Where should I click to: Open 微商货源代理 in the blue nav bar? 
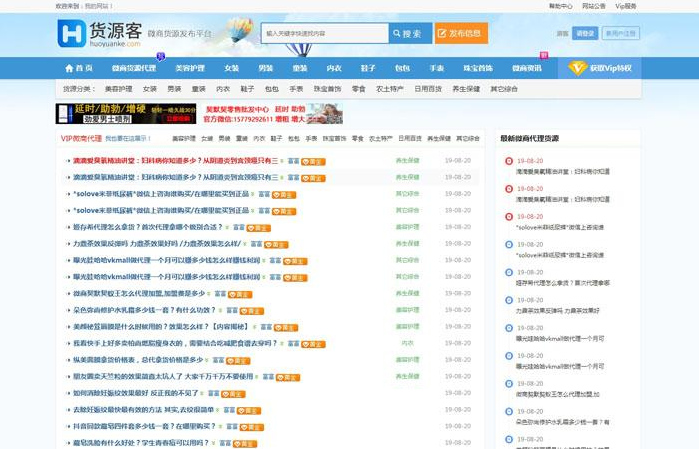click(x=134, y=68)
